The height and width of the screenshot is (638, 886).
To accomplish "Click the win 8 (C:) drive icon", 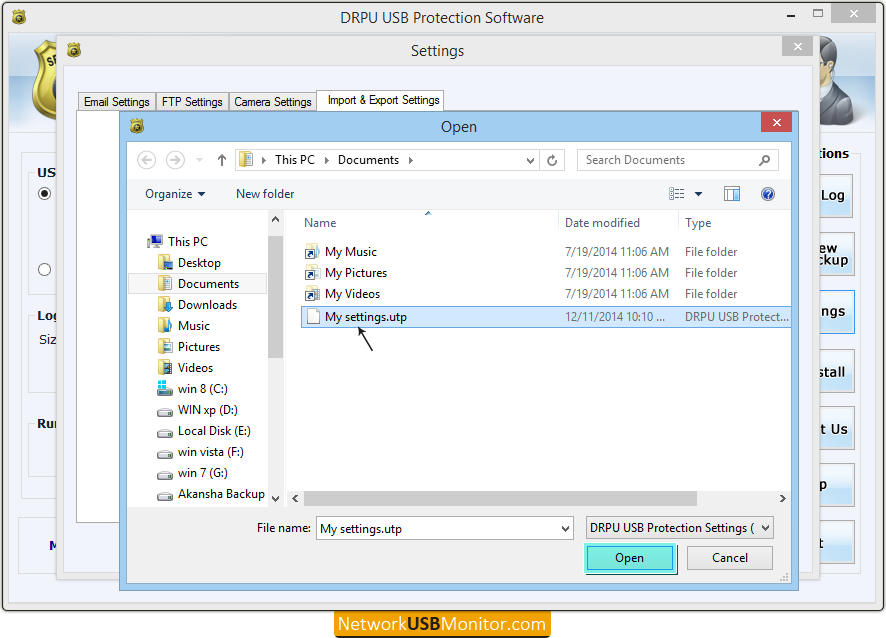I will tap(165, 389).
